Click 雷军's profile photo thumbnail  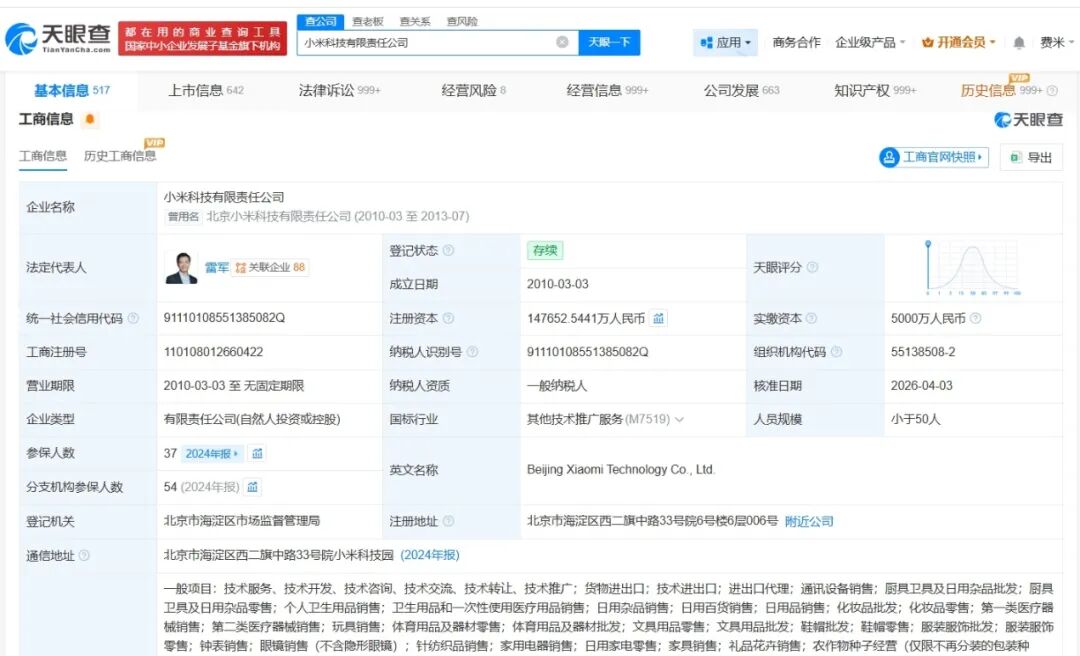(x=181, y=267)
